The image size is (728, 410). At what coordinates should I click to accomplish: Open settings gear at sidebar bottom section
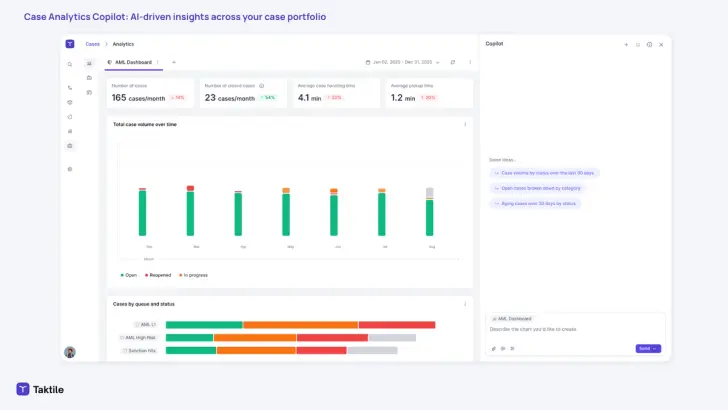click(x=70, y=169)
